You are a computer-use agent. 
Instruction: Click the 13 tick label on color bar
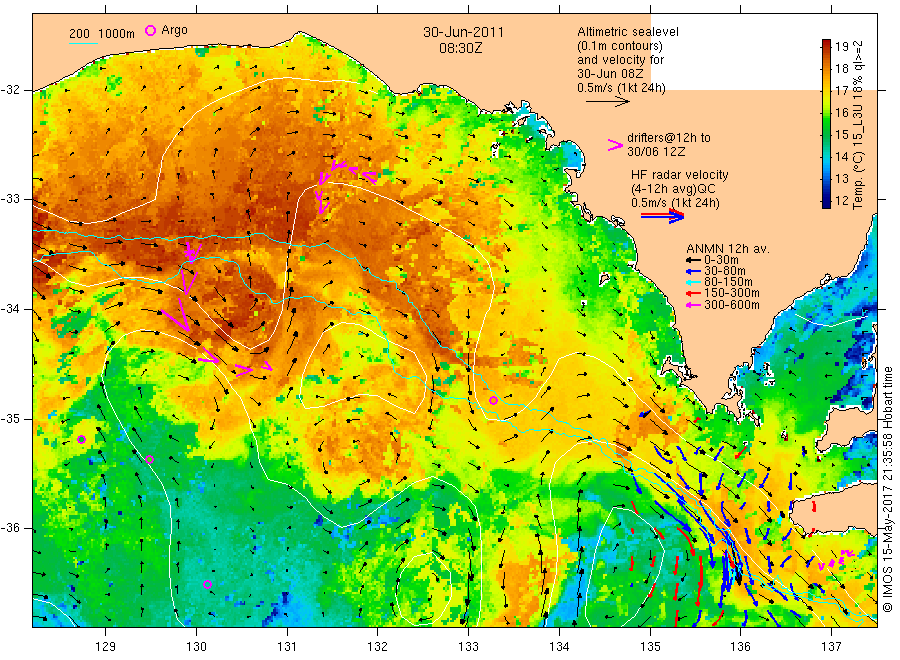pos(841,178)
